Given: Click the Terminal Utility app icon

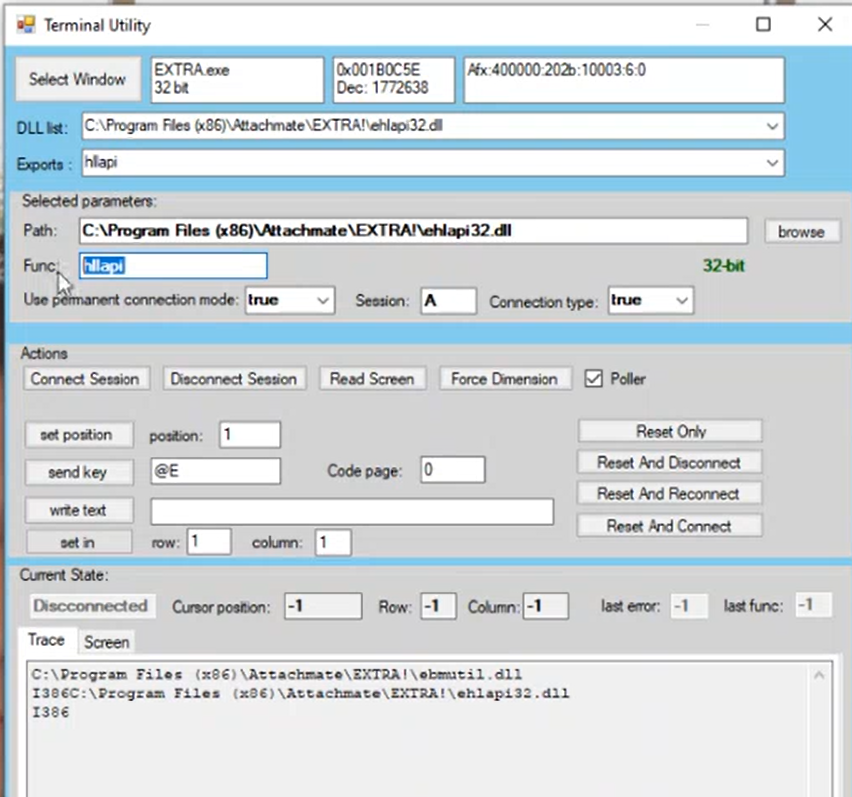Looking at the screenshot, I should (x=26, y=24).
